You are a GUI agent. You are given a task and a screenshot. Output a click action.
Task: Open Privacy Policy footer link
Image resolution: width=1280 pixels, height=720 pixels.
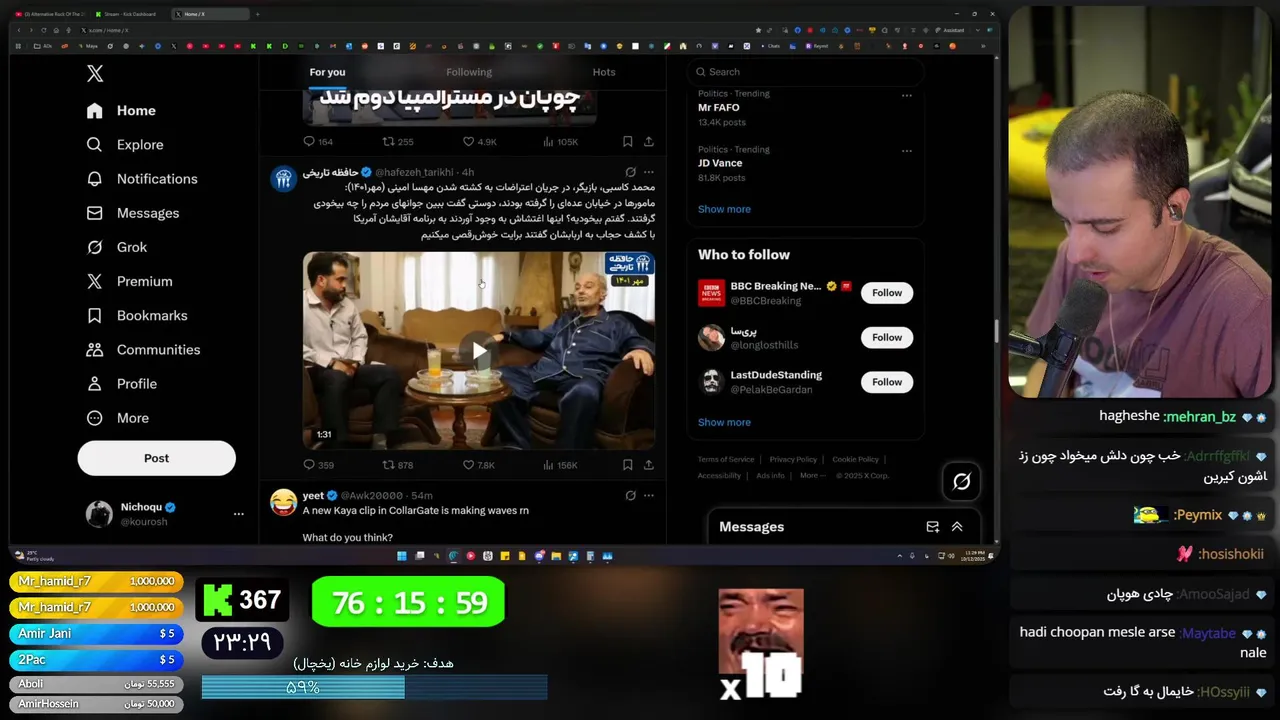[x=793, y=460]
